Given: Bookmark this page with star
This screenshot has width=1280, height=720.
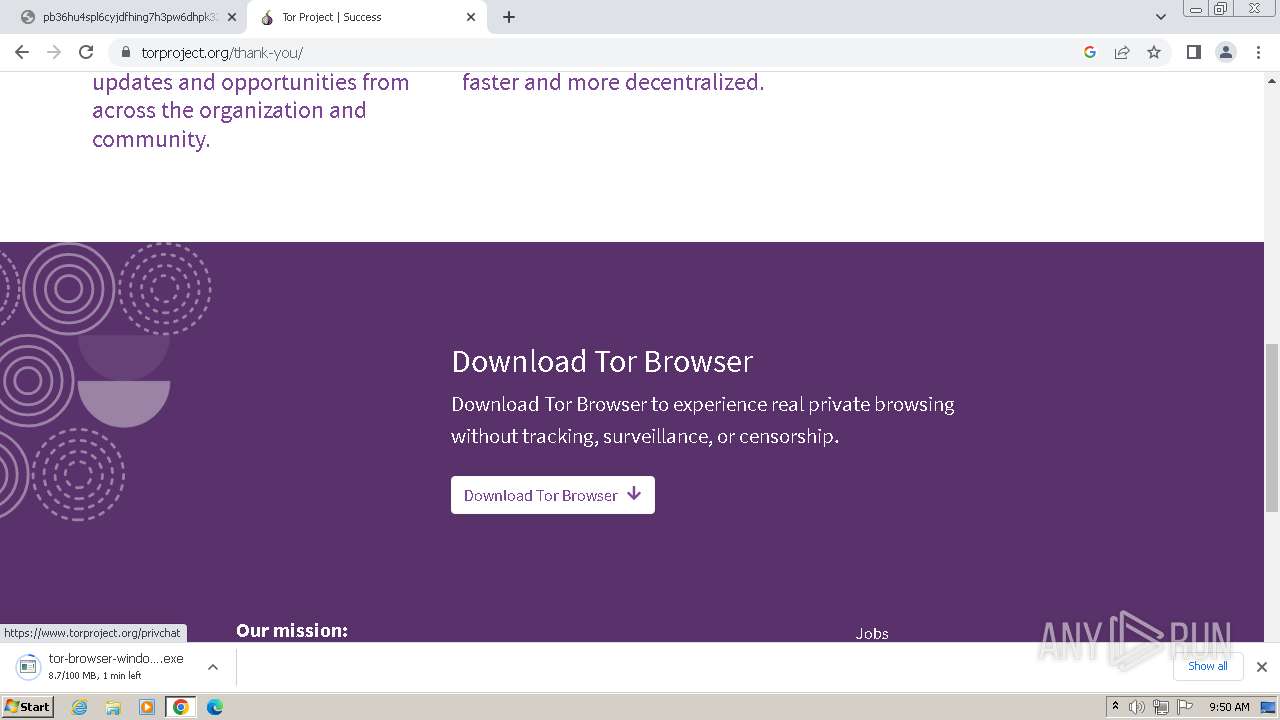Looking at the screenshot, I should click(x=1154, y=52).
